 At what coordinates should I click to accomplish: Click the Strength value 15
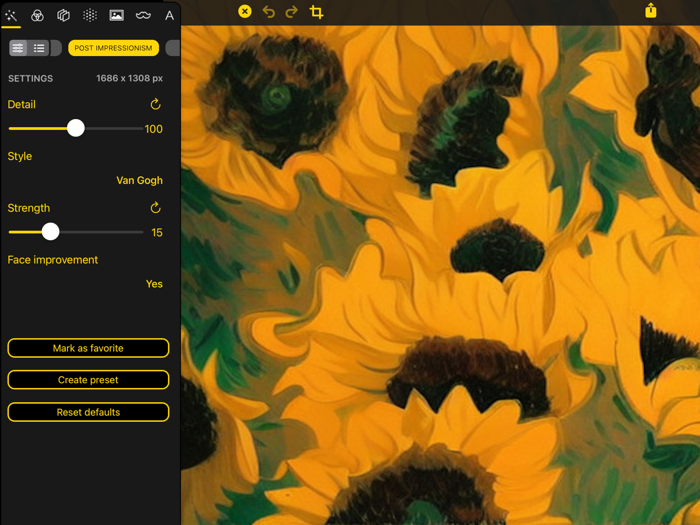[x=157, y=233]
